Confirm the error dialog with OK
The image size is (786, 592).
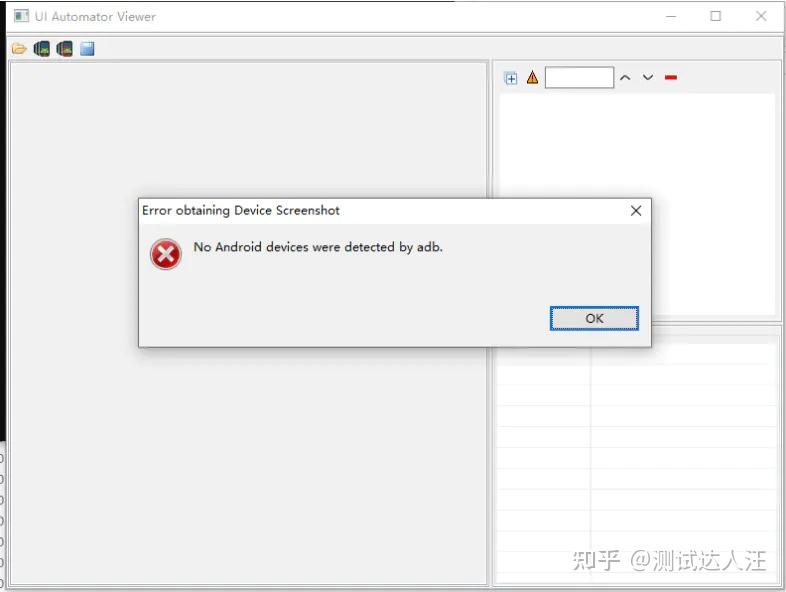[x=594, y=318]
